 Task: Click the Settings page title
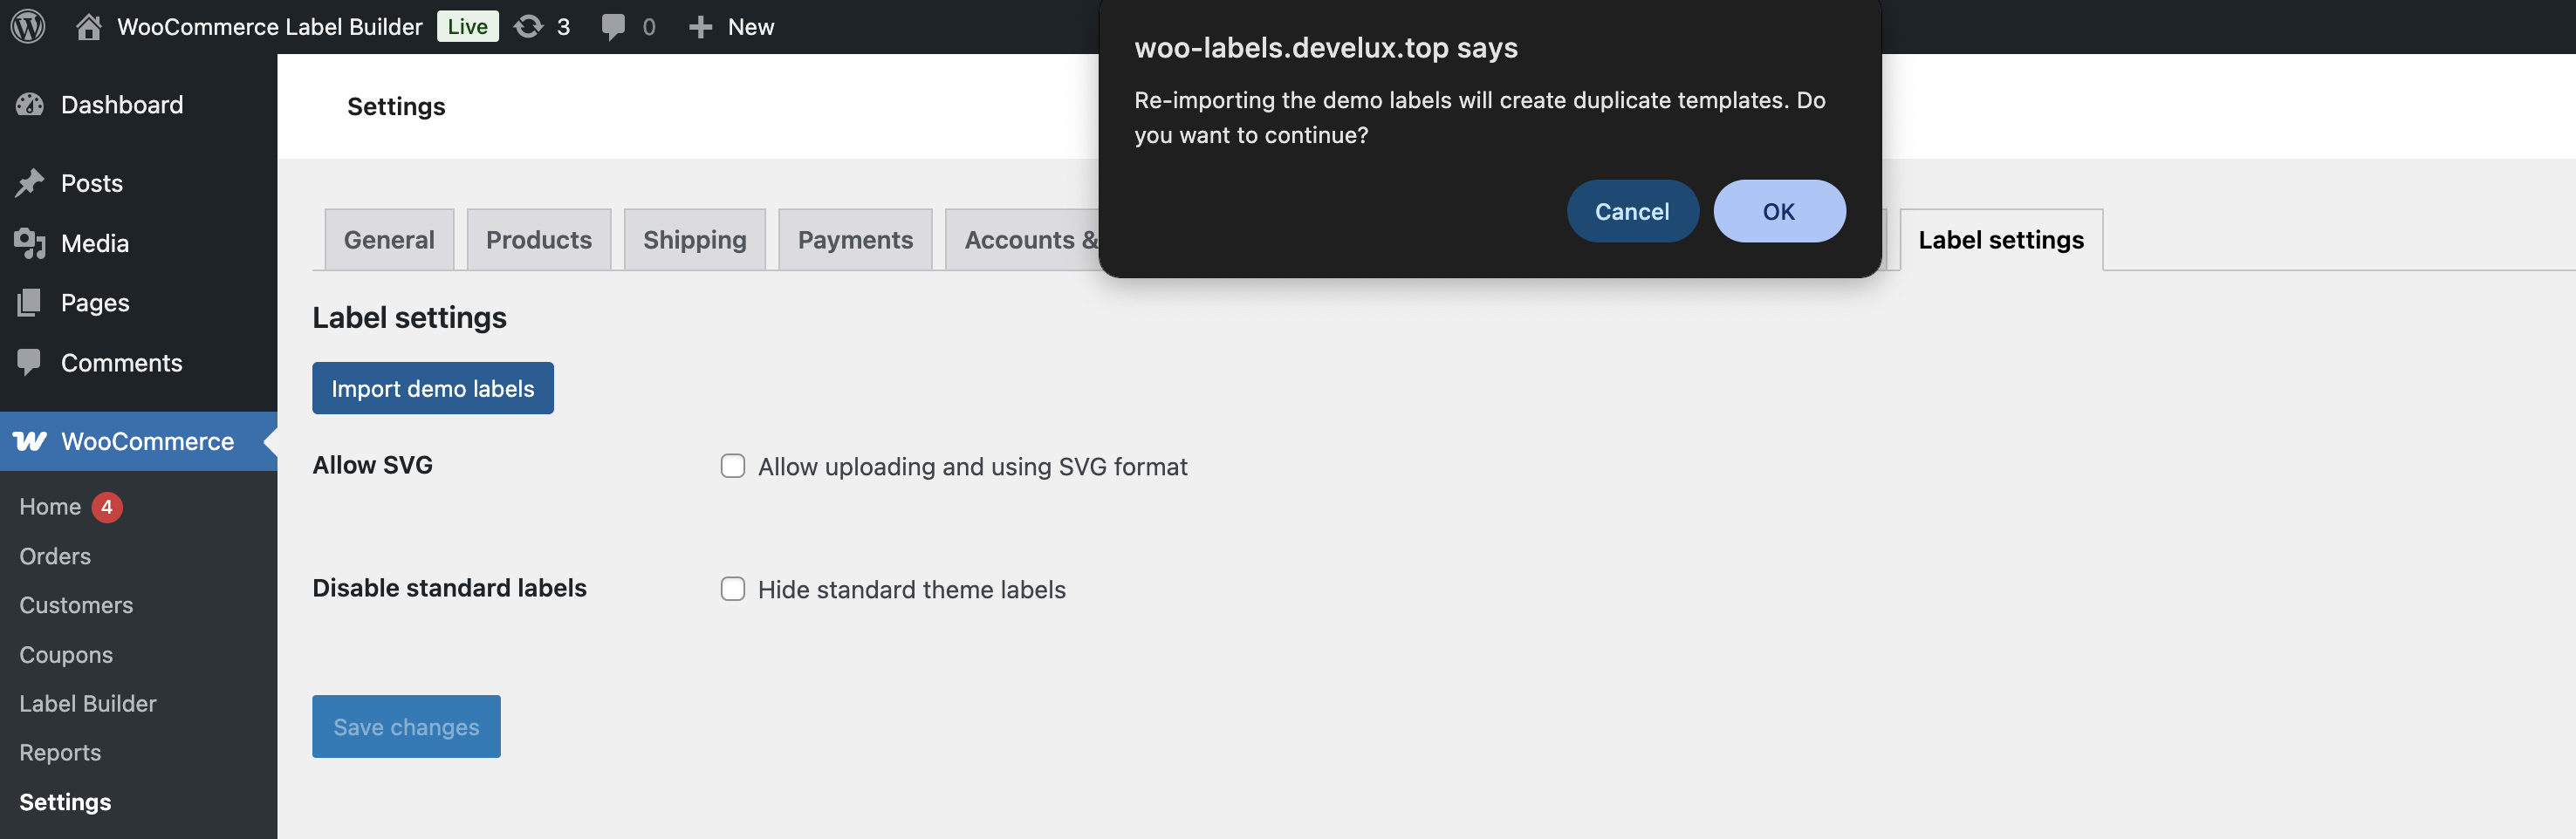point(396,106)
